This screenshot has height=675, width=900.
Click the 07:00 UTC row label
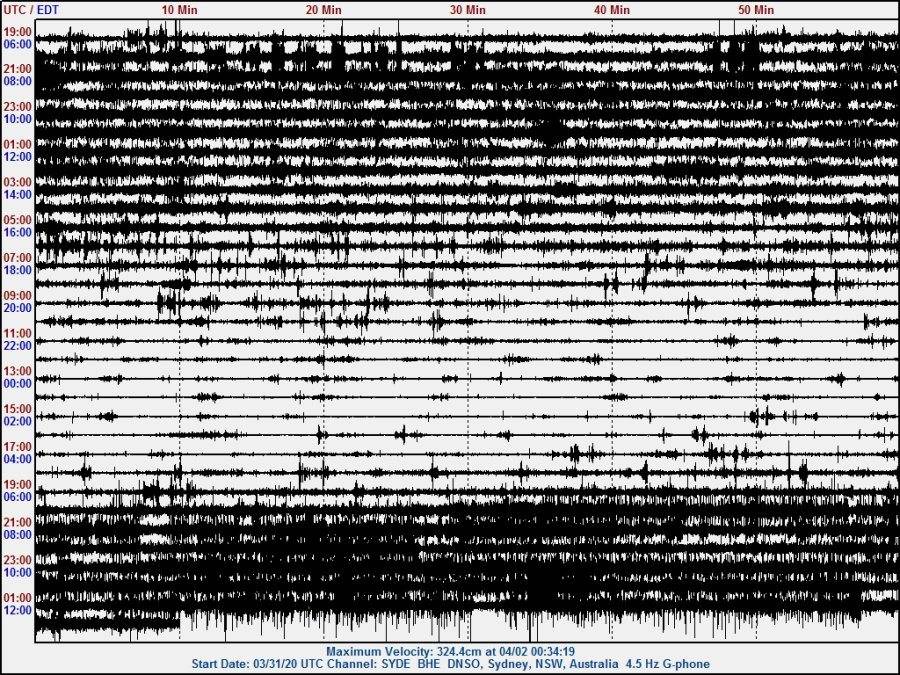tap(17, 258)
